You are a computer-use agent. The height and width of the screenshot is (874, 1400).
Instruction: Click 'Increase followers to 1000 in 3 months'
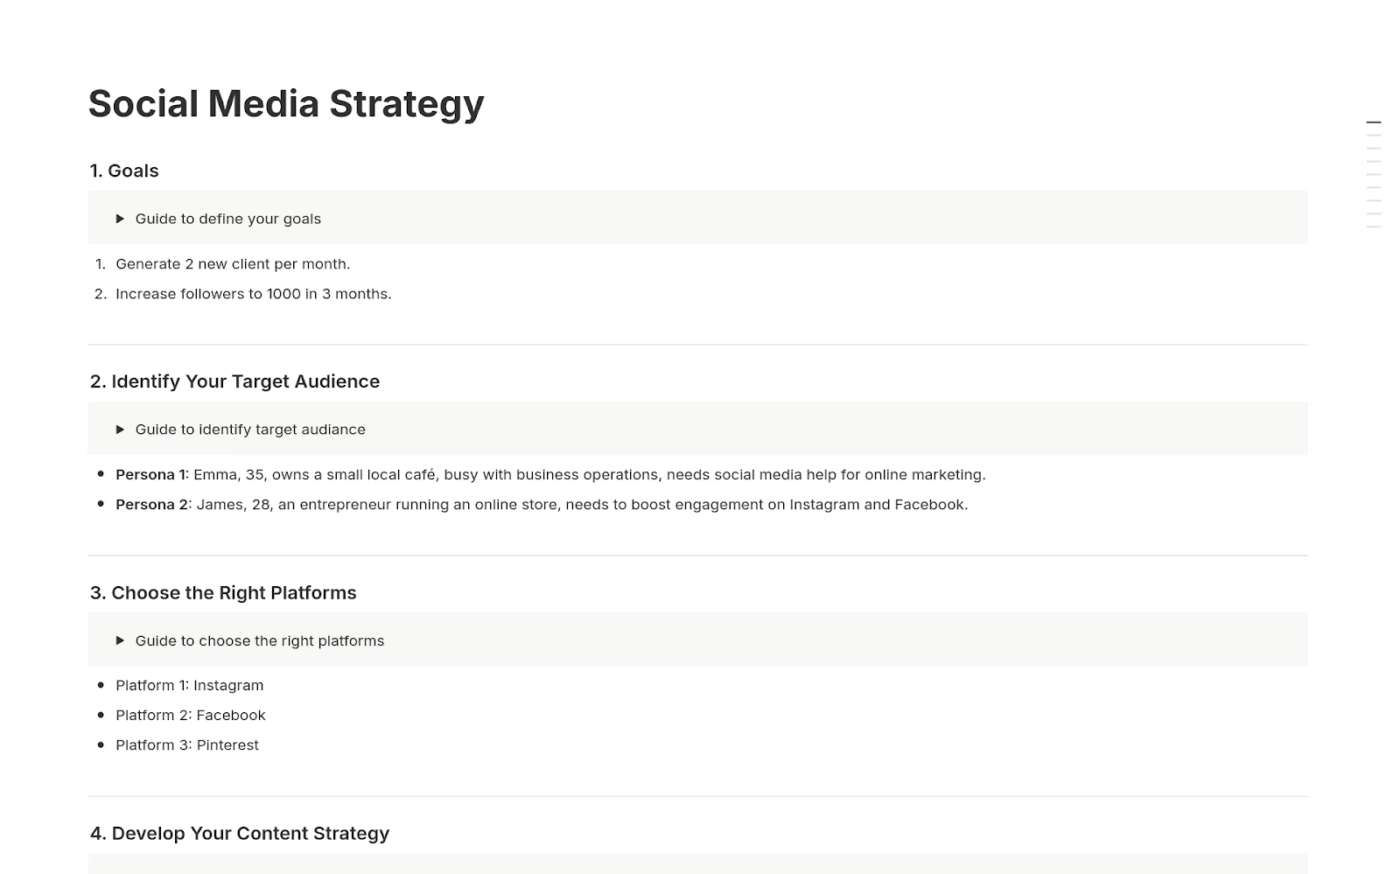[253, 293]
